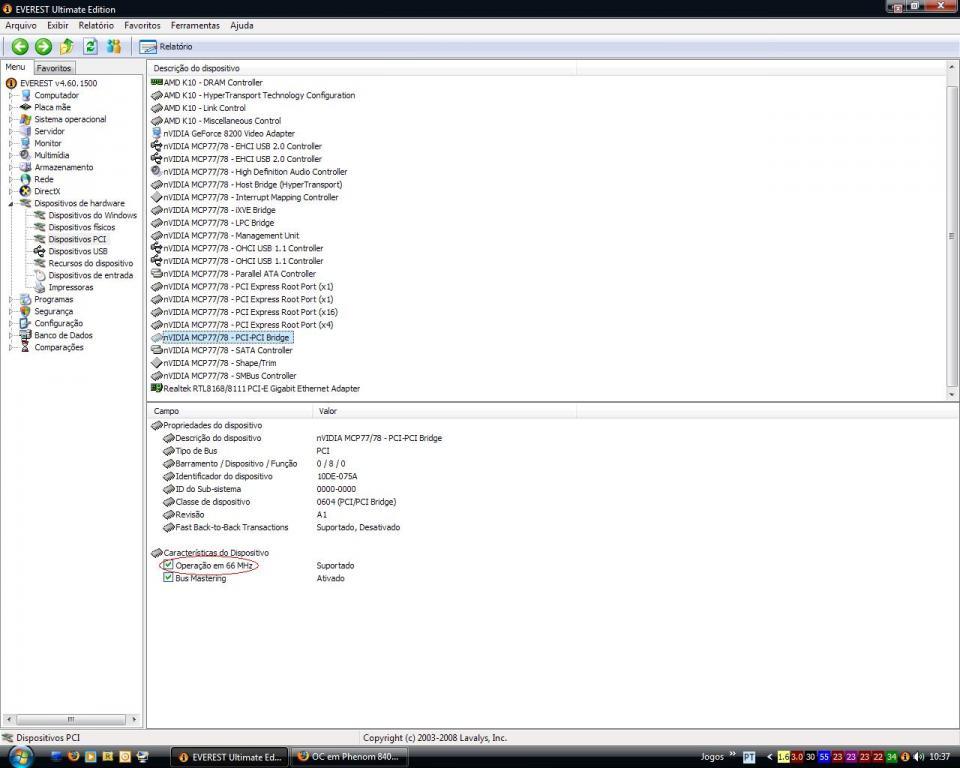Toggle the Bus Mastering checkbox
960x768 pixels.
click(168, 578)
